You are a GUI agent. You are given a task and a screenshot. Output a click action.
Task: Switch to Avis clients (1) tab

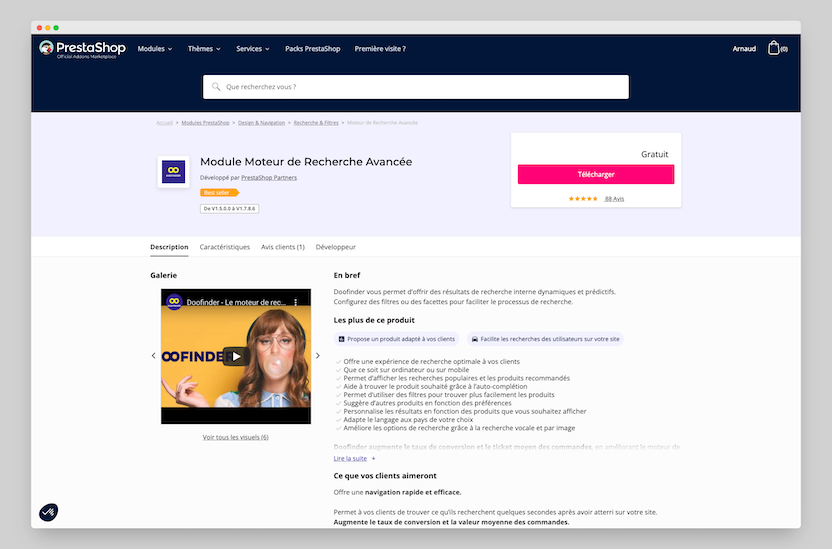(283, 247)
